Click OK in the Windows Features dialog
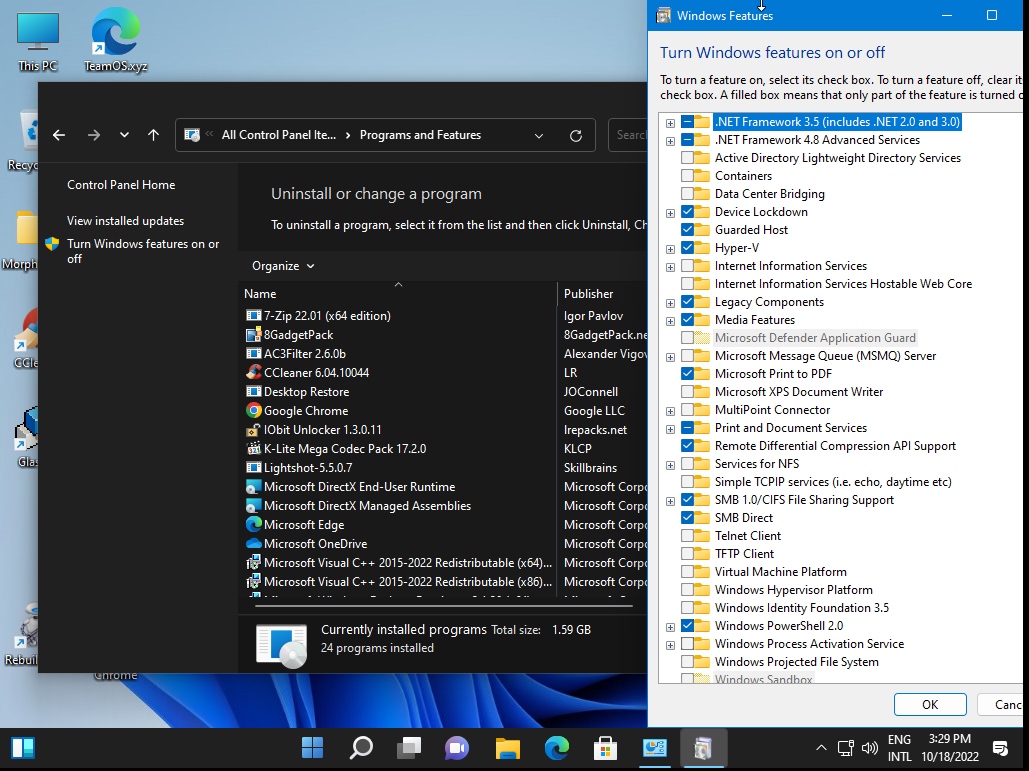 click(x=929, y=704)
